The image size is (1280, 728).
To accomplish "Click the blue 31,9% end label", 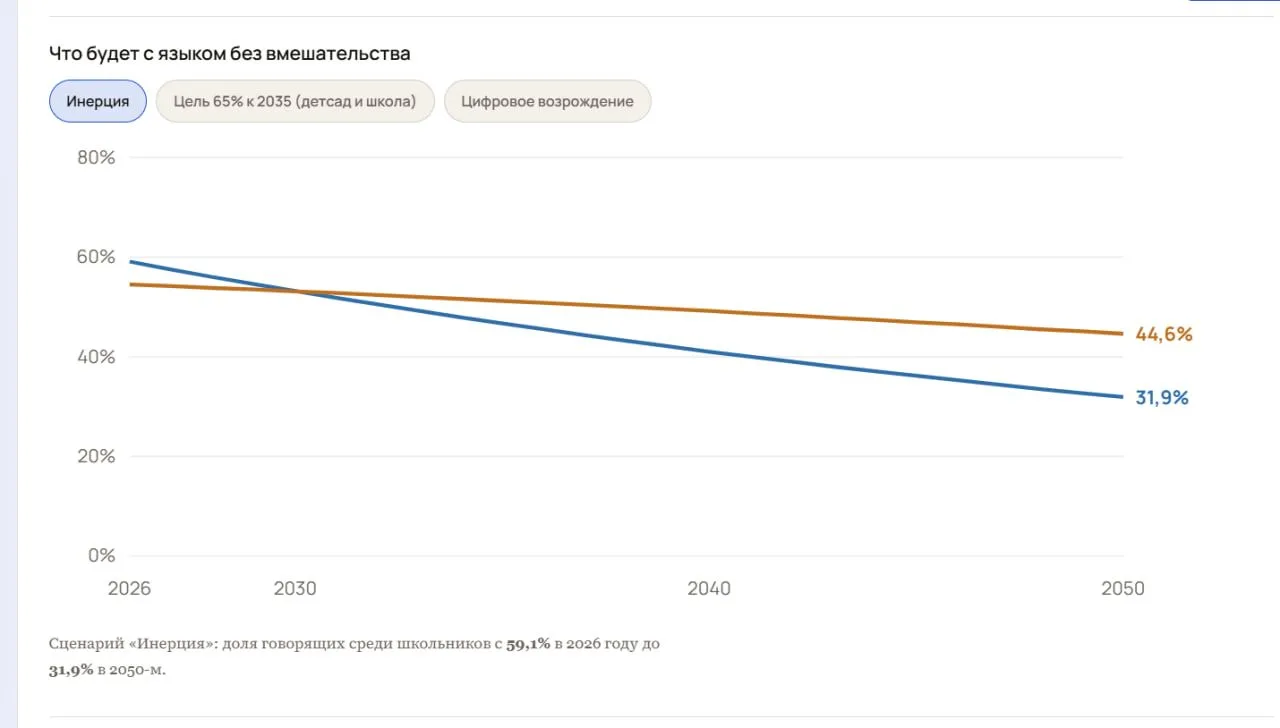I will click(1162, 398).
